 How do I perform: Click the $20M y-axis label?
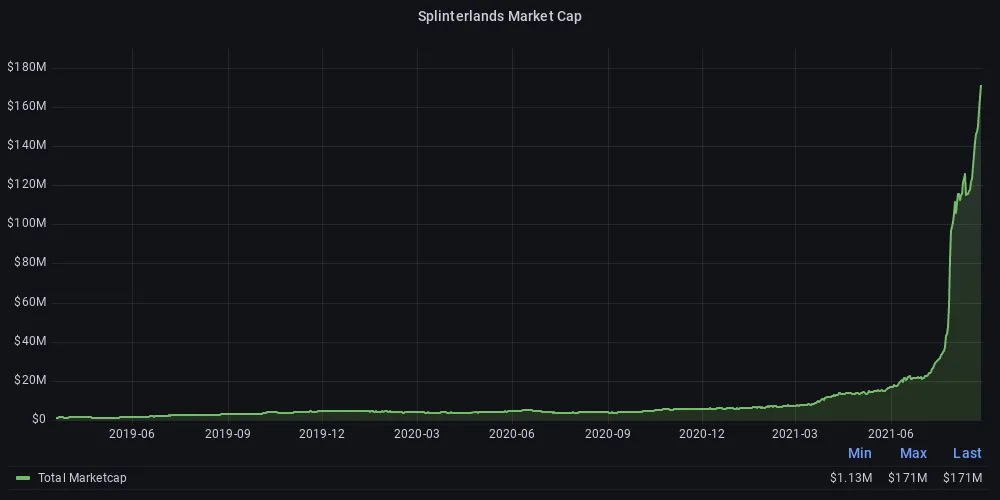(29, 380)
